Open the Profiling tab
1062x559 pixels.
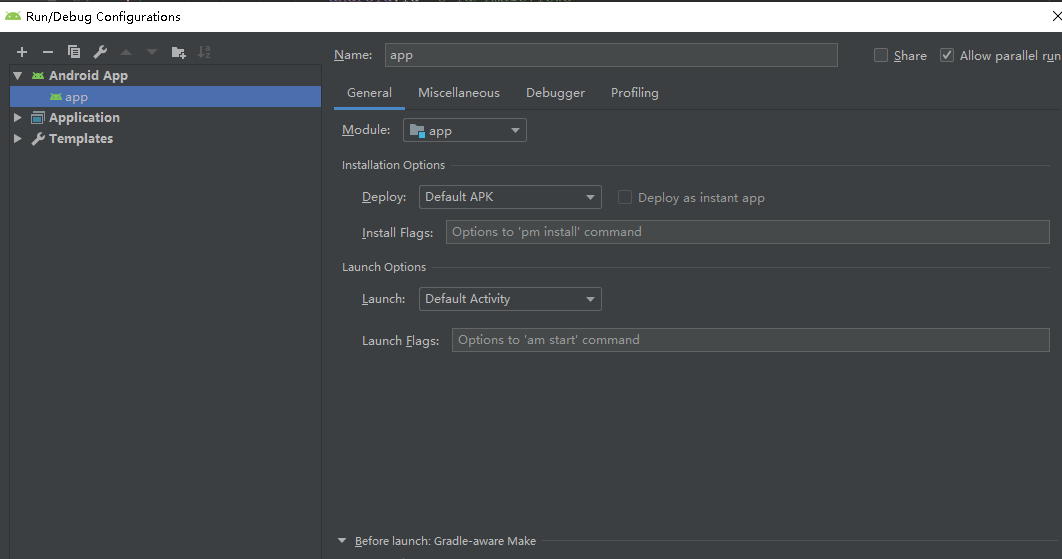[x=635, y=93]
